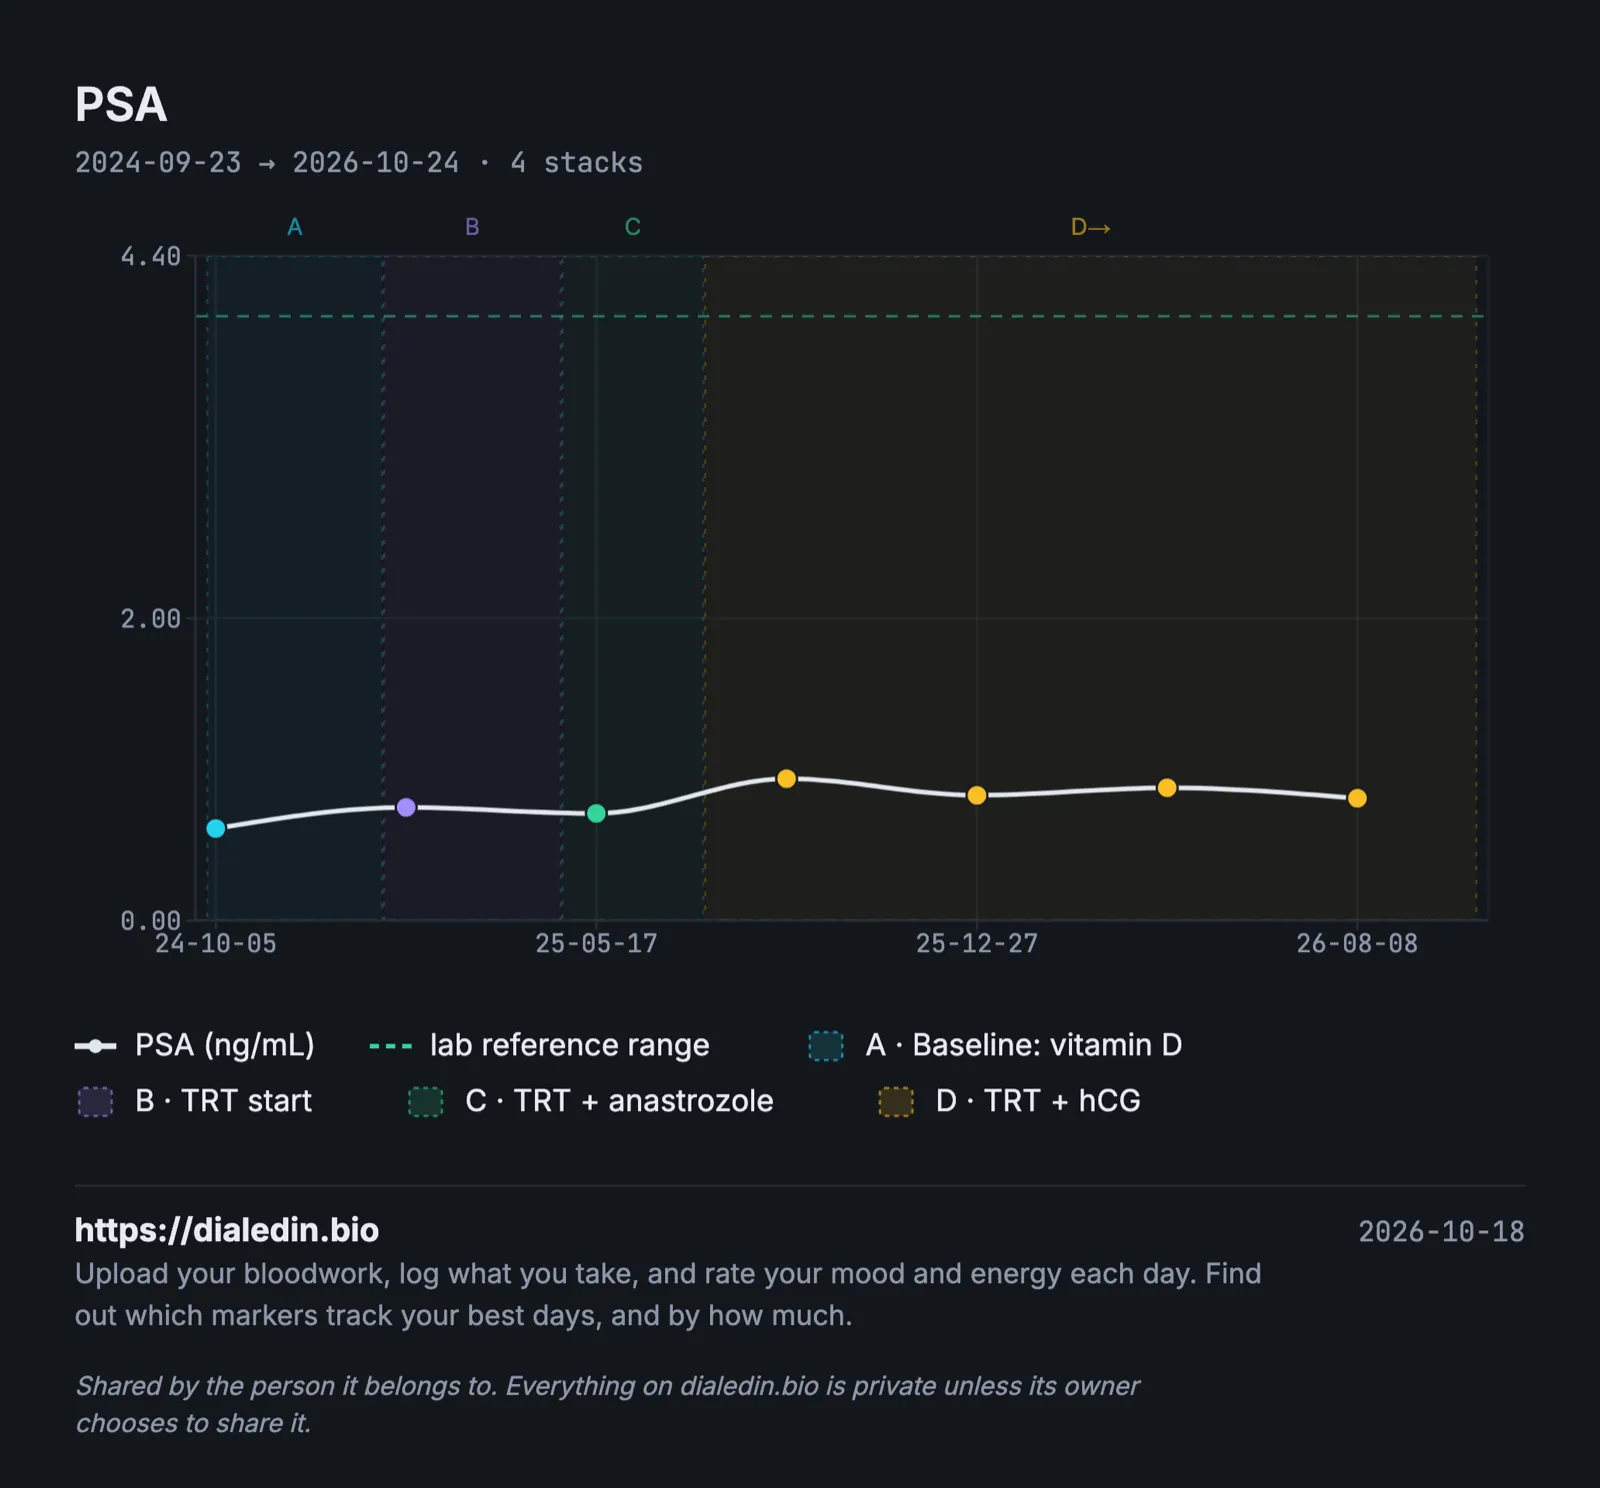1600x1488 pixels.
Task: Open the https://dialedin.bio link
Action: 227,1230
